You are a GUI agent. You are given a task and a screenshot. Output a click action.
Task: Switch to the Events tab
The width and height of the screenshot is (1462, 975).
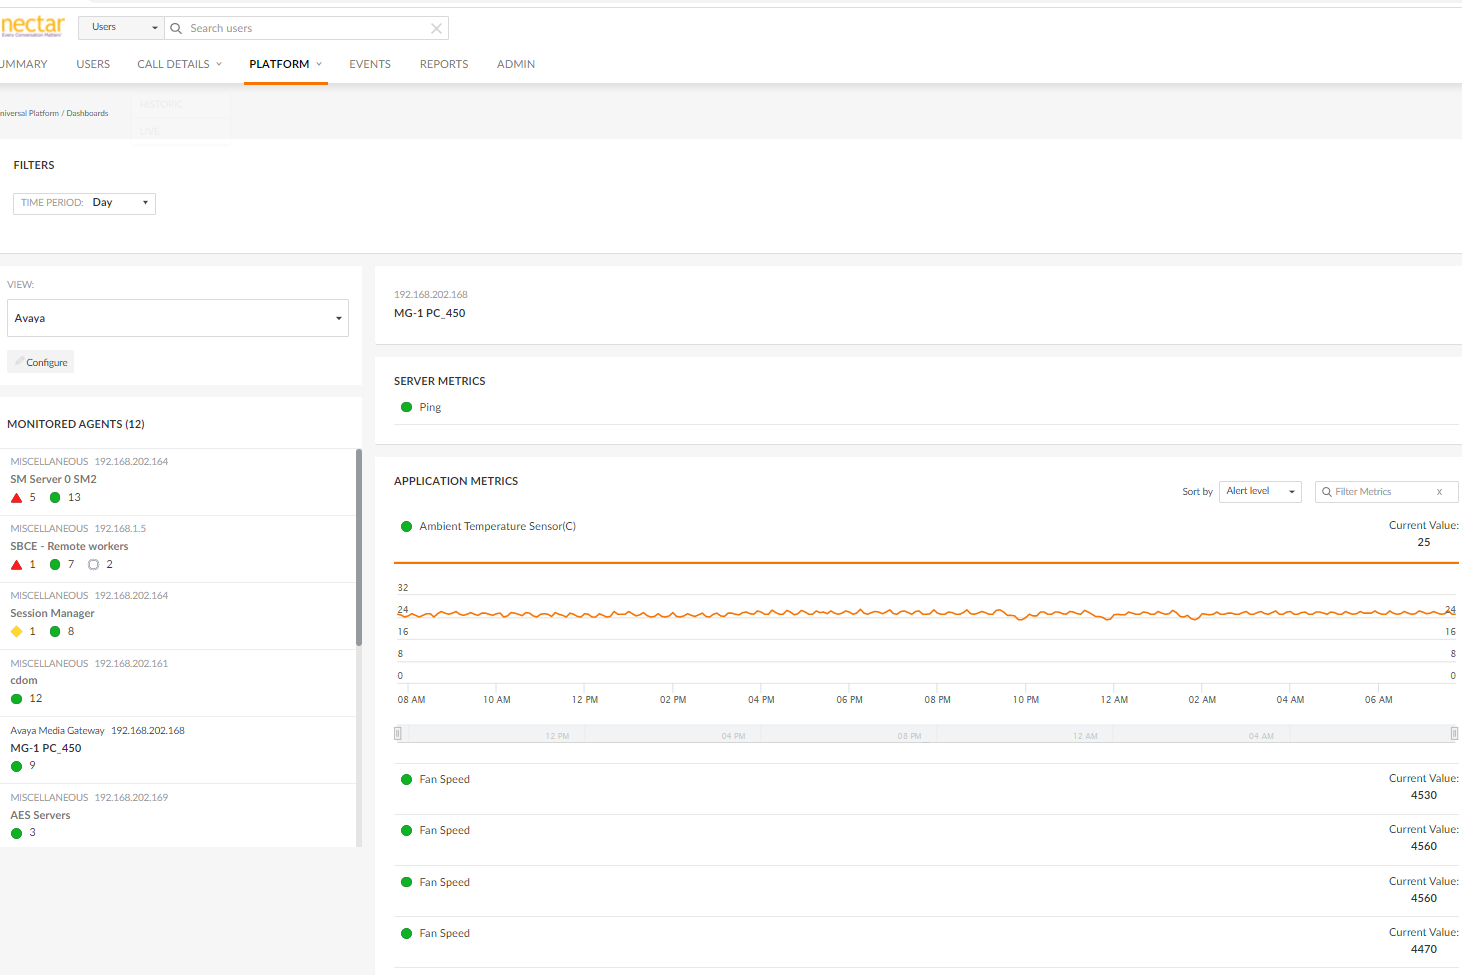[x=370, y=64]
